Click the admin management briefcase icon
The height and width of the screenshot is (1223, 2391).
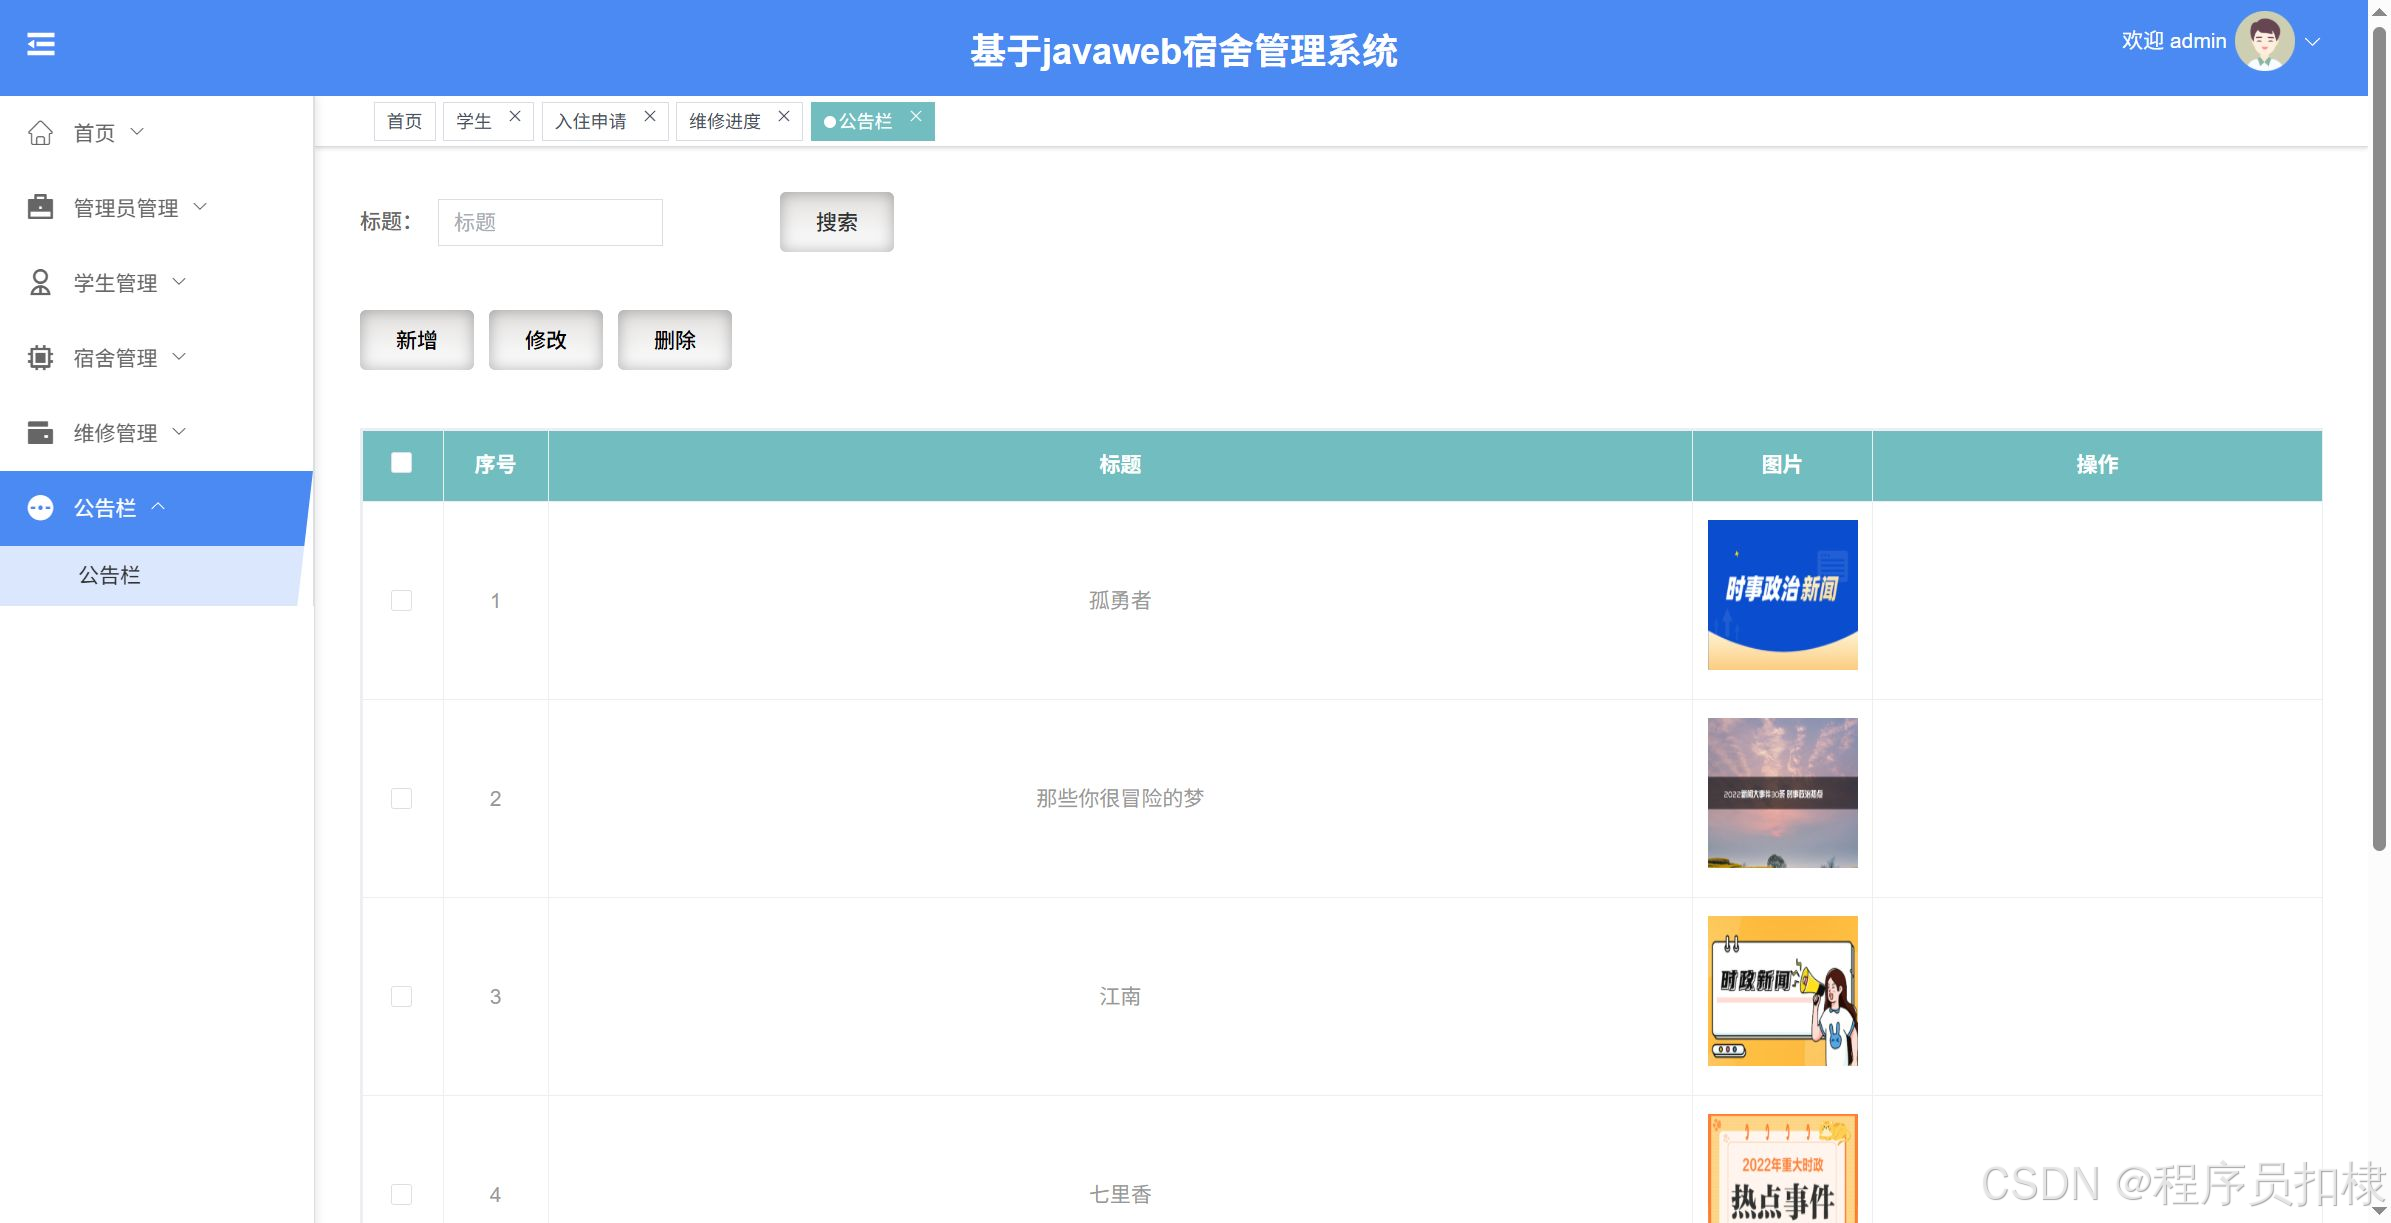[40, 207]
